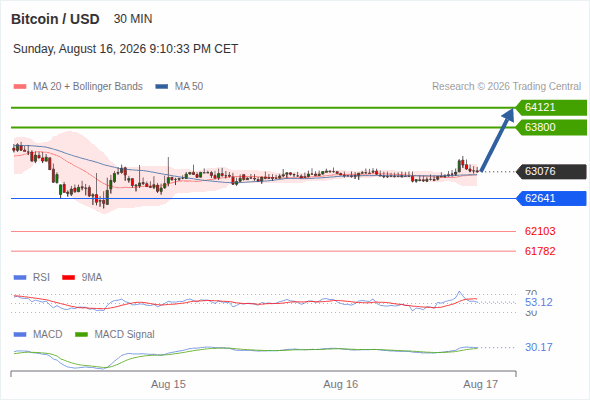Click the RSI legend text
Viewport: 590px width, 400px height.
41,278
